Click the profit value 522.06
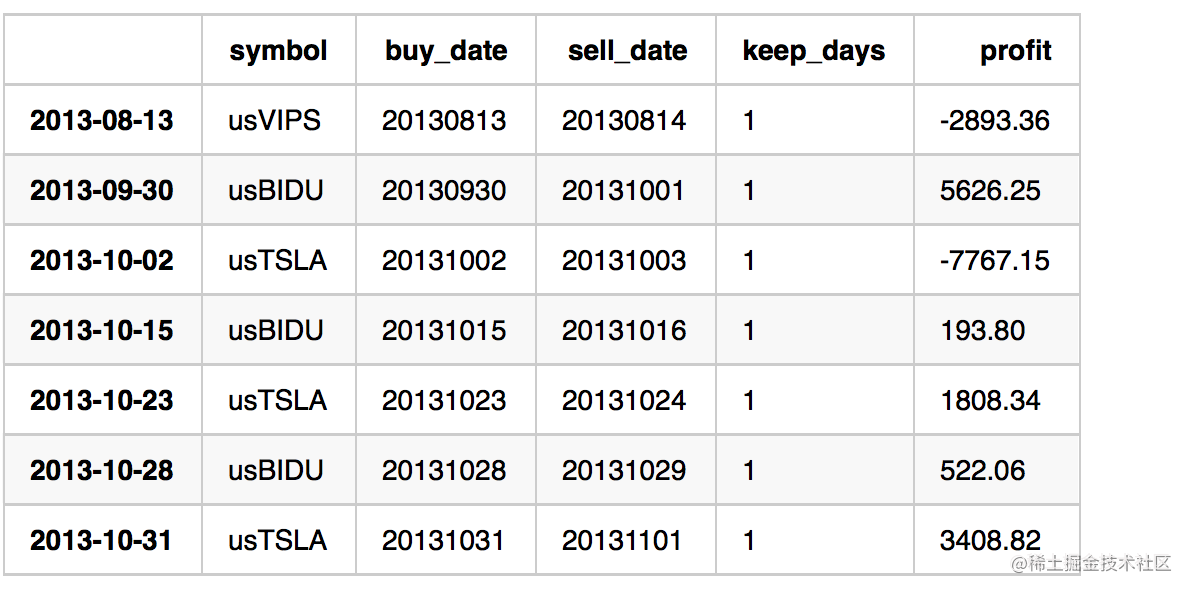The height and width of the screenshot is (592, 1190). tap(983, 471)
